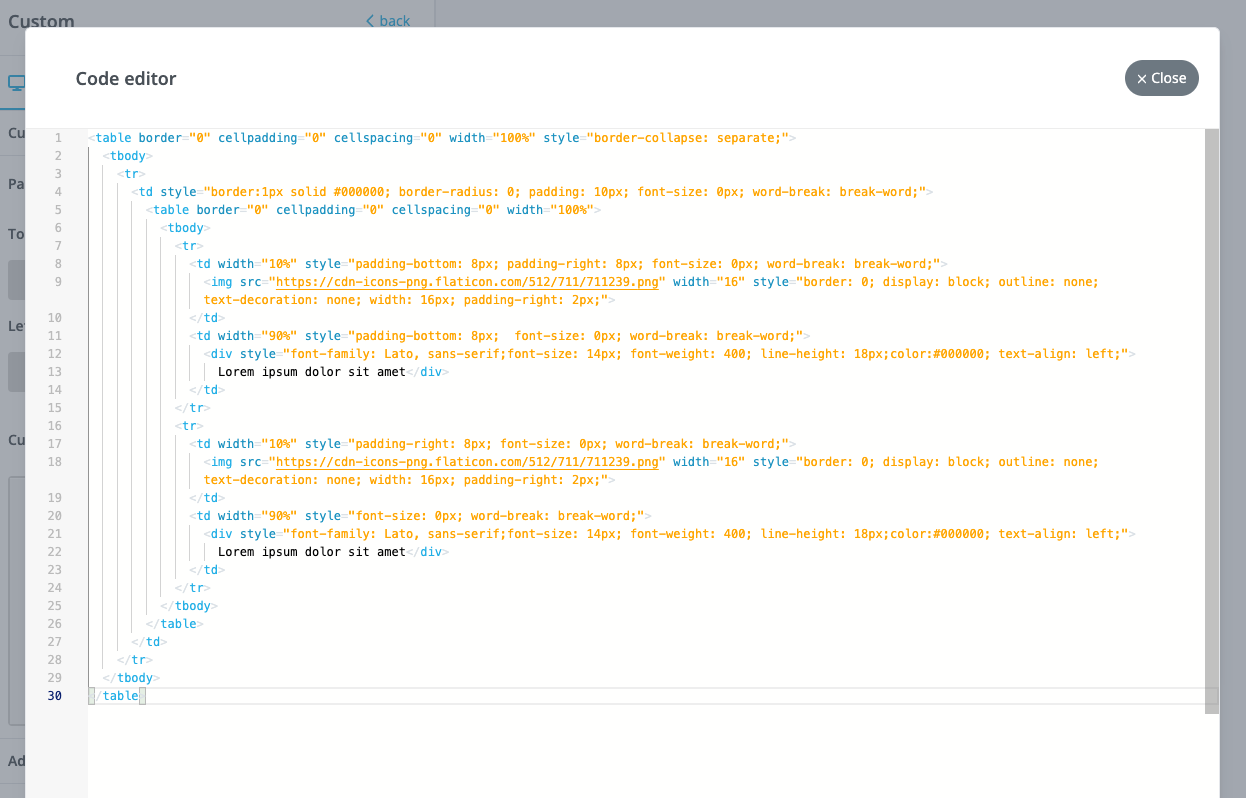The image size is (1246, 798).
Task: Click the × icon inside the Close button
Action: 1141,78
